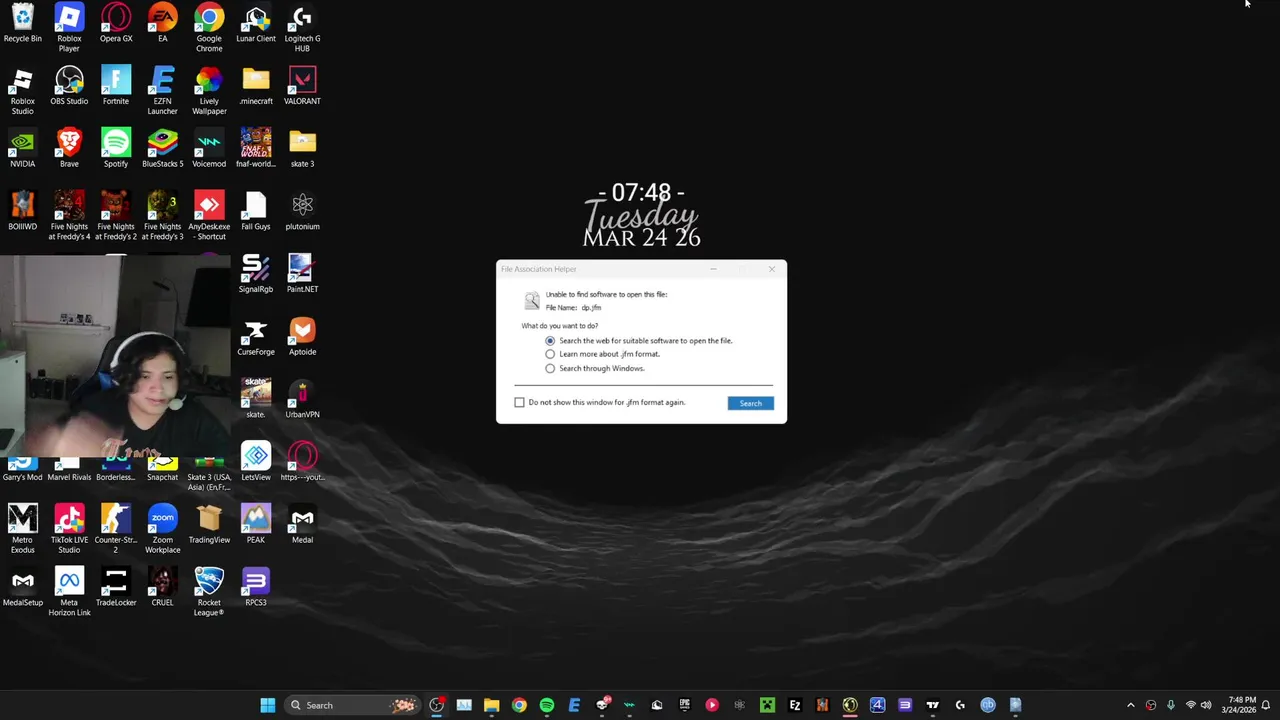Open Spotify from the taskbar
The image size is (1280, 720).
[546, 705]
